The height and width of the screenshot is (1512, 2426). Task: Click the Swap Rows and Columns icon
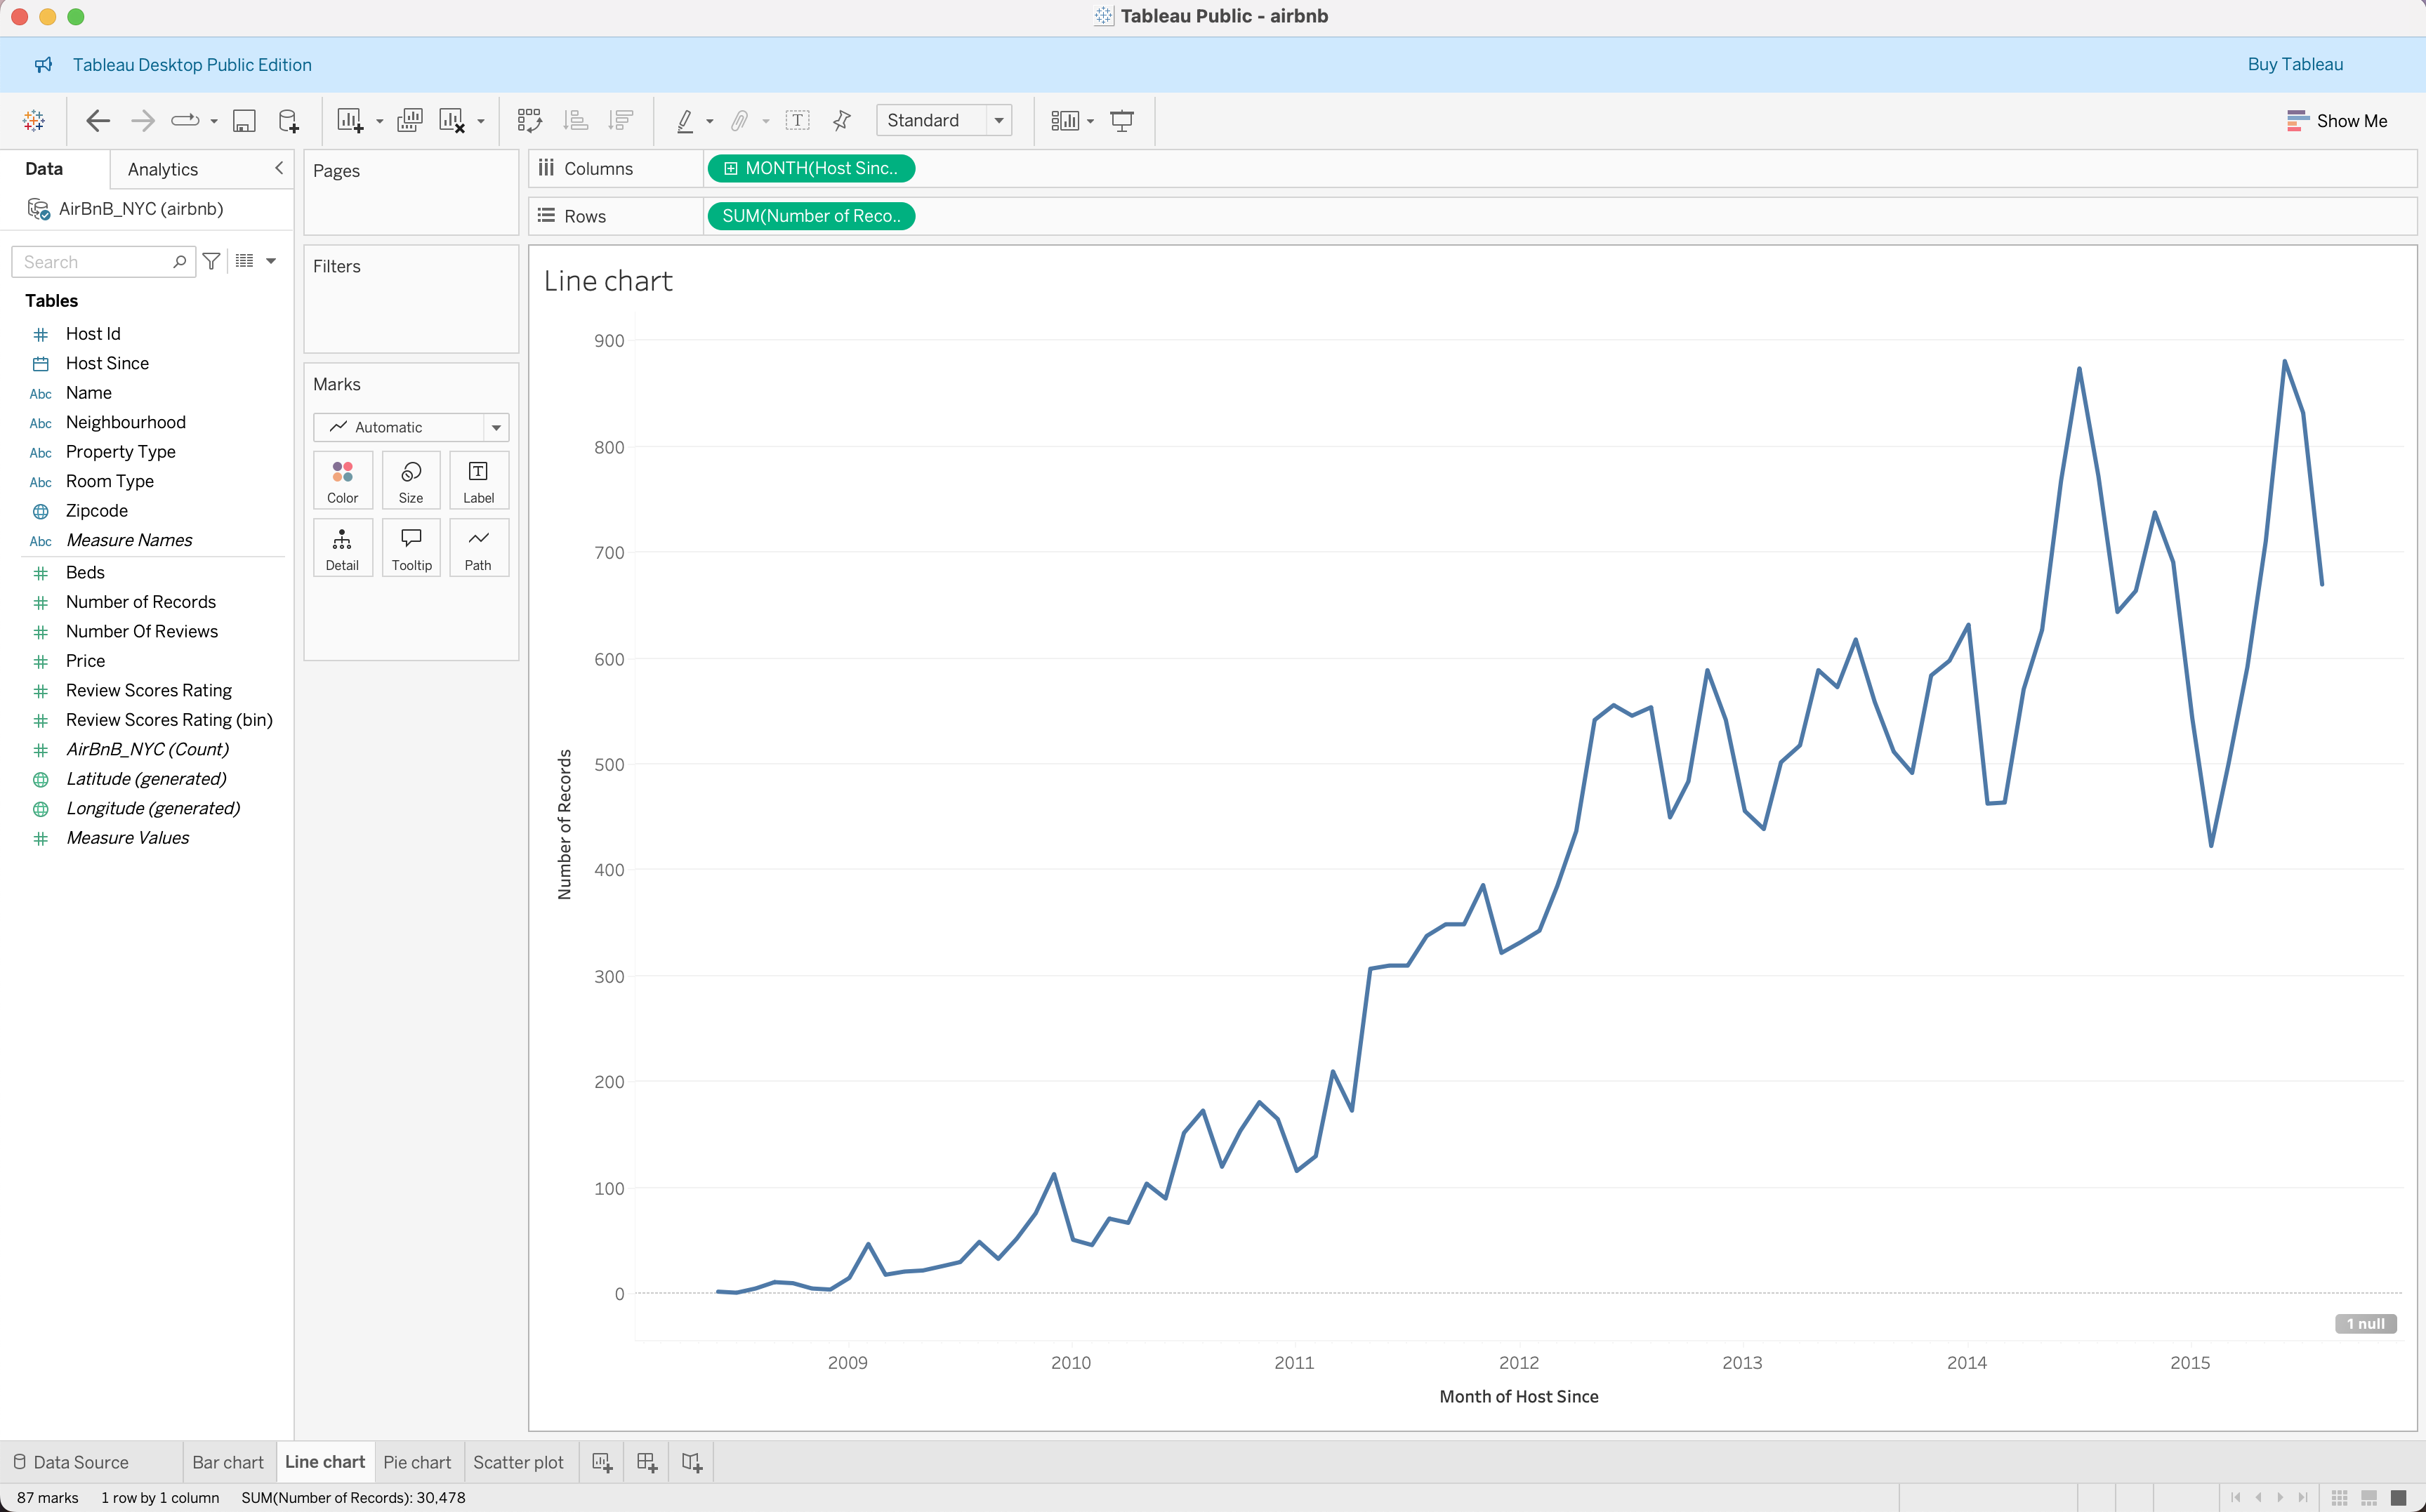[529, 121]
